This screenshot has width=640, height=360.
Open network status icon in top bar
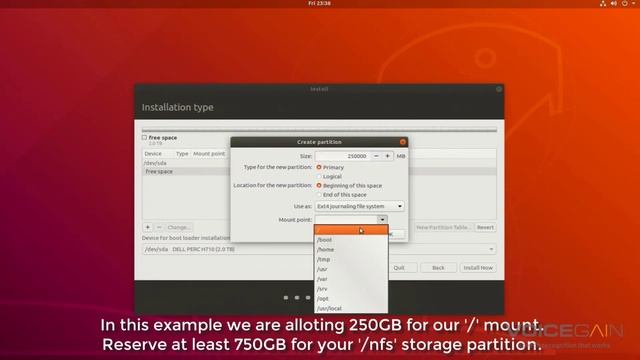pyautogui.click(x=603, y=3)
